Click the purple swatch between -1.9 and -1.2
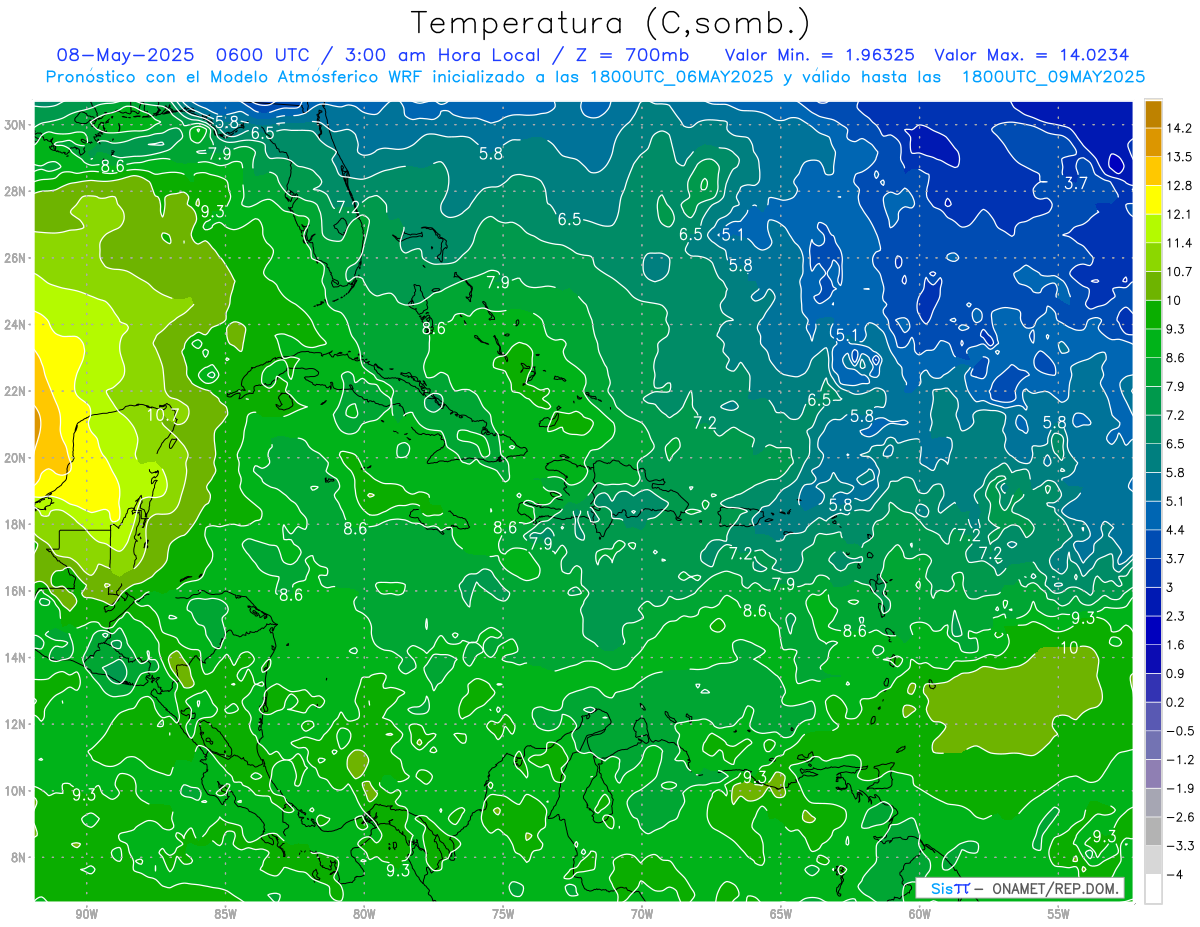The height and width of the screenshot is (927, 1200). click(1153, 773)
